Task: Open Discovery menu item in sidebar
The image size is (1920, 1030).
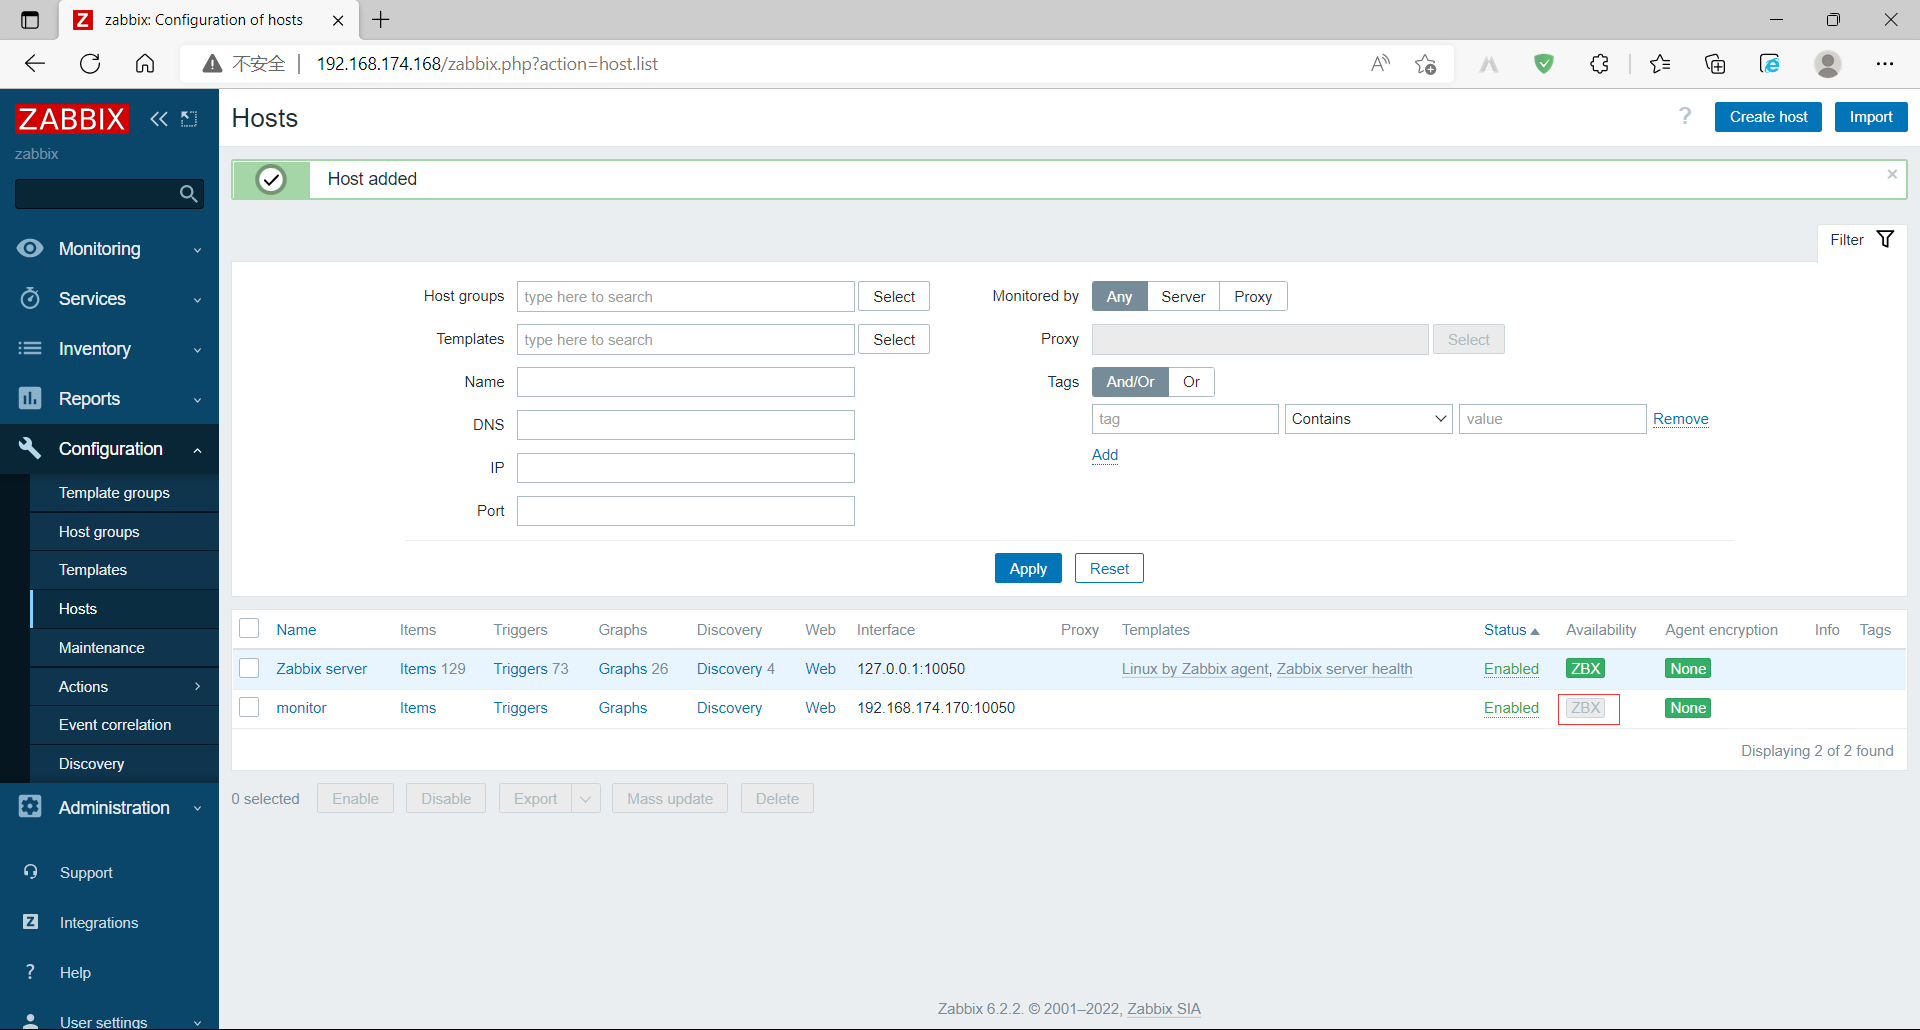Action: [x=125, y=764]
